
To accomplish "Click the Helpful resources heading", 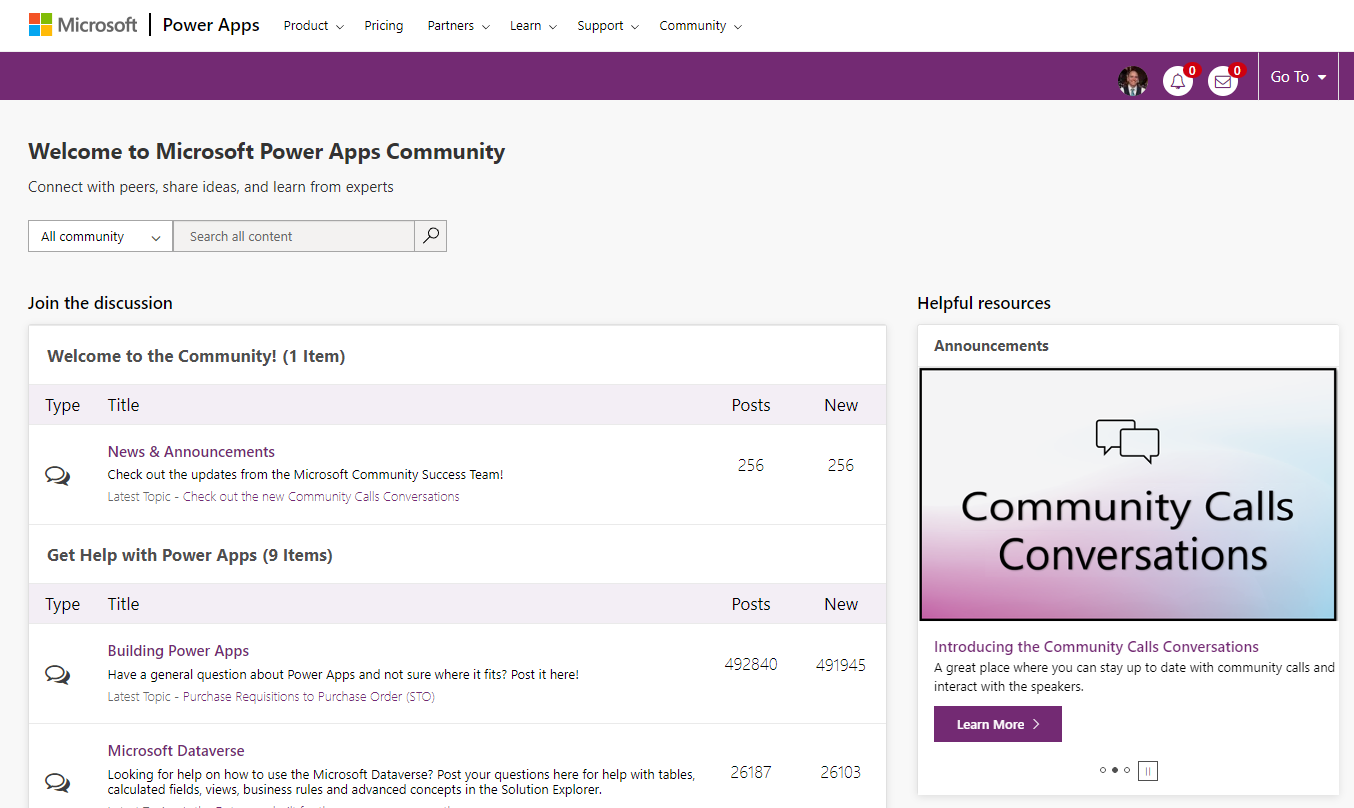I will pyautogui.click(x=984, y=303).
